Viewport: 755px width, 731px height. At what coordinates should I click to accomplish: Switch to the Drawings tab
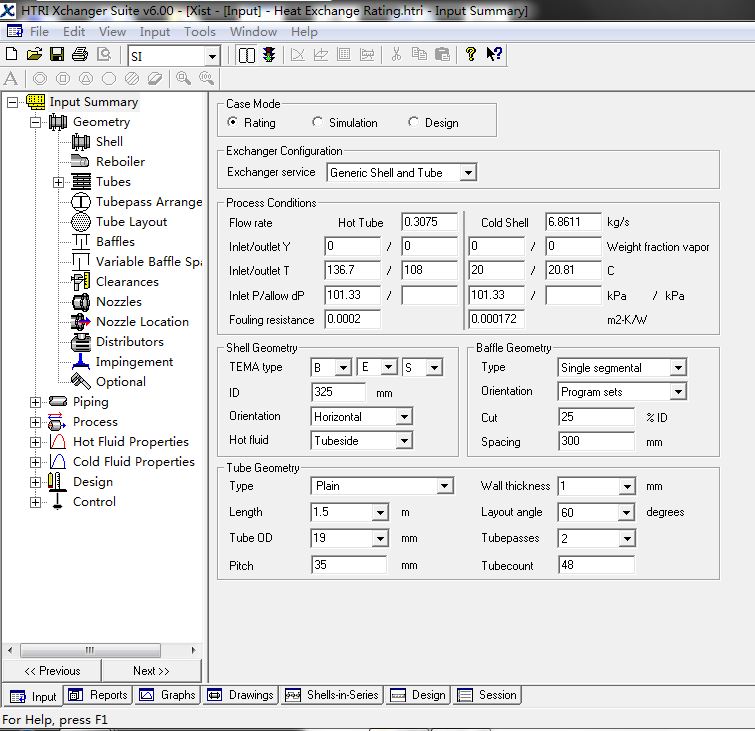click(240, 695)
